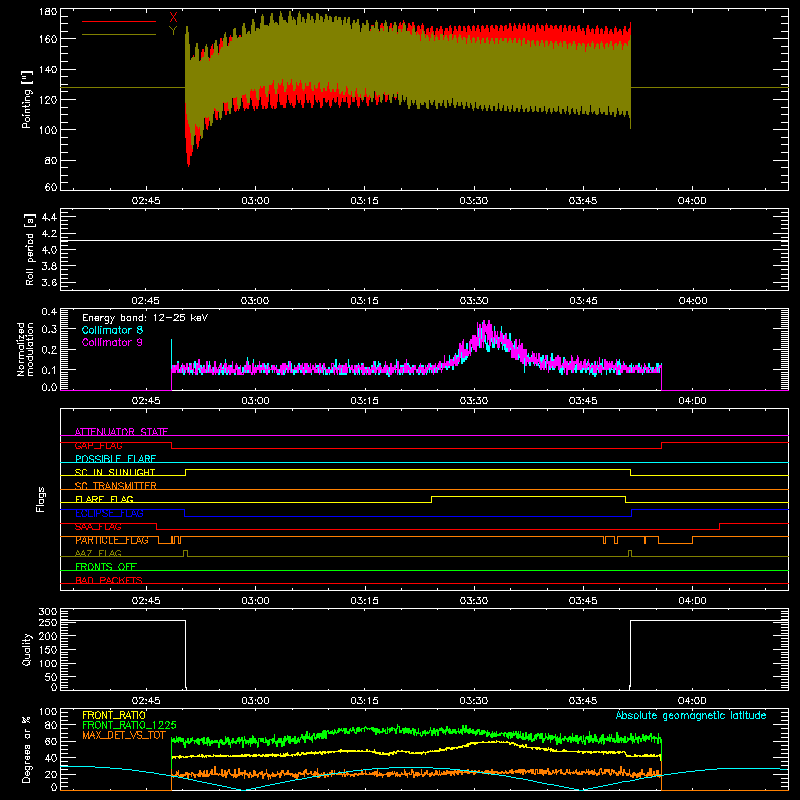Image resolution: width=800 pixels, height=800 pixels.
Task: Click the PARTICLE_FLAG label
Action: [x=112, y=540]
